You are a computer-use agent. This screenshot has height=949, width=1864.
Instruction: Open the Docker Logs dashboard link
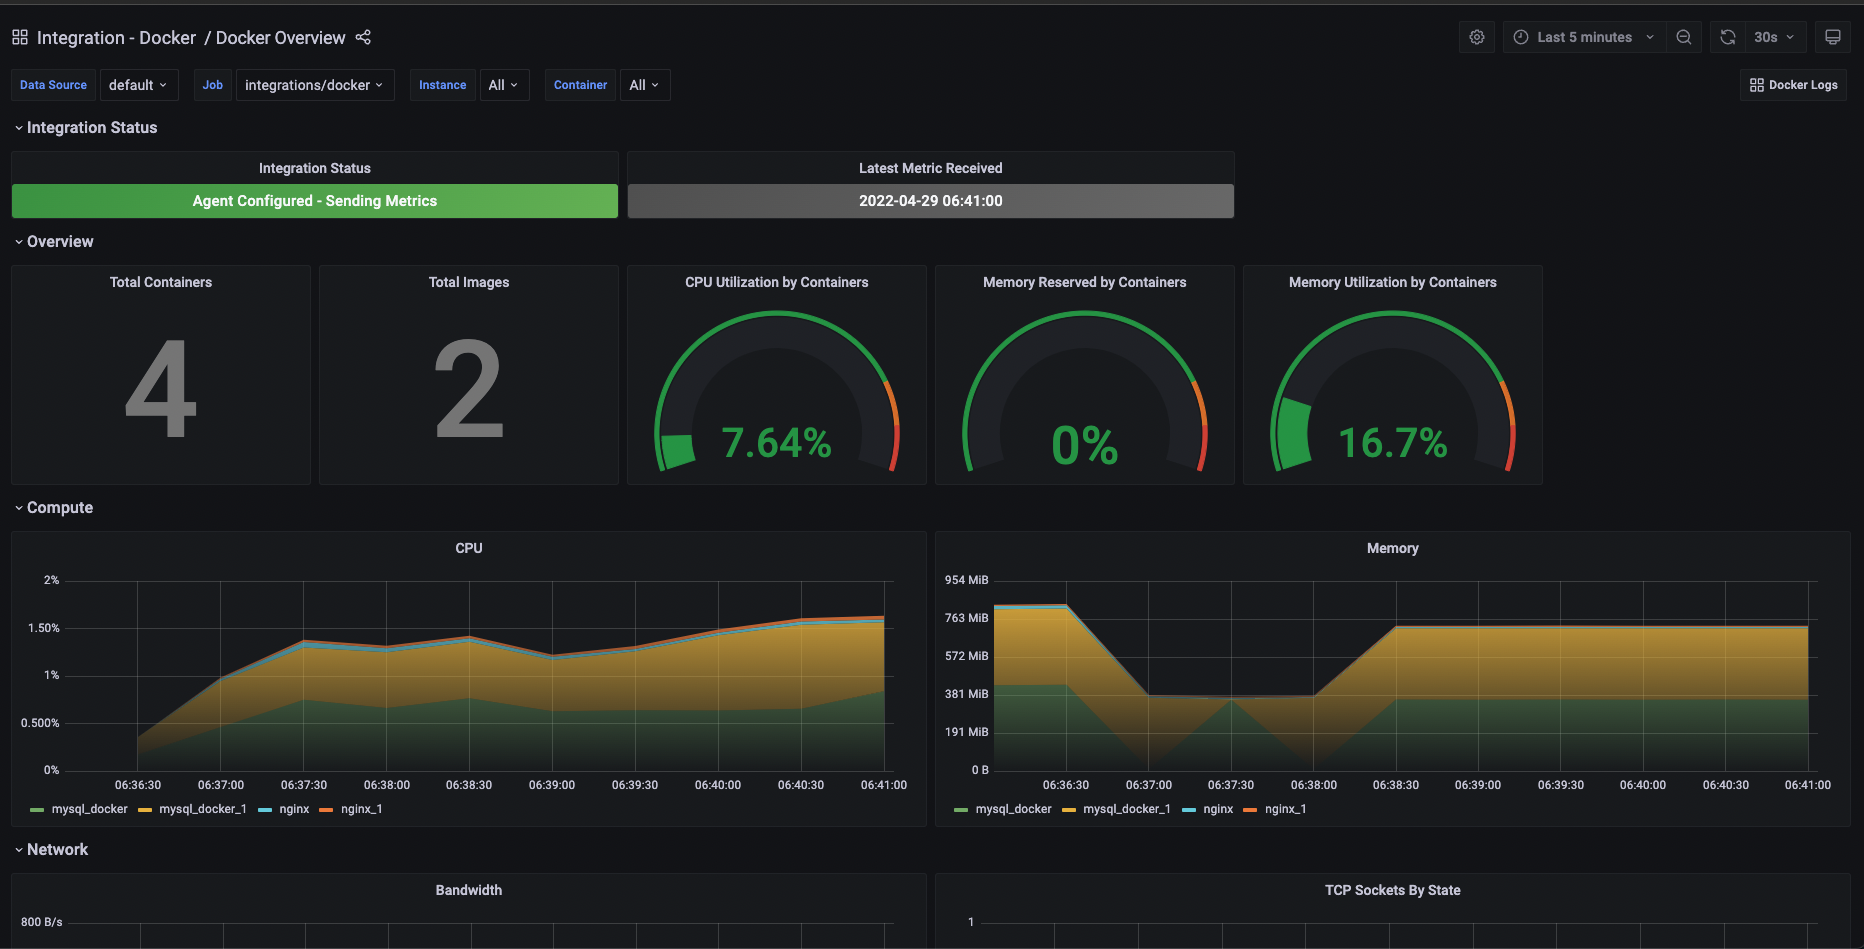[x=1793, y=85]
